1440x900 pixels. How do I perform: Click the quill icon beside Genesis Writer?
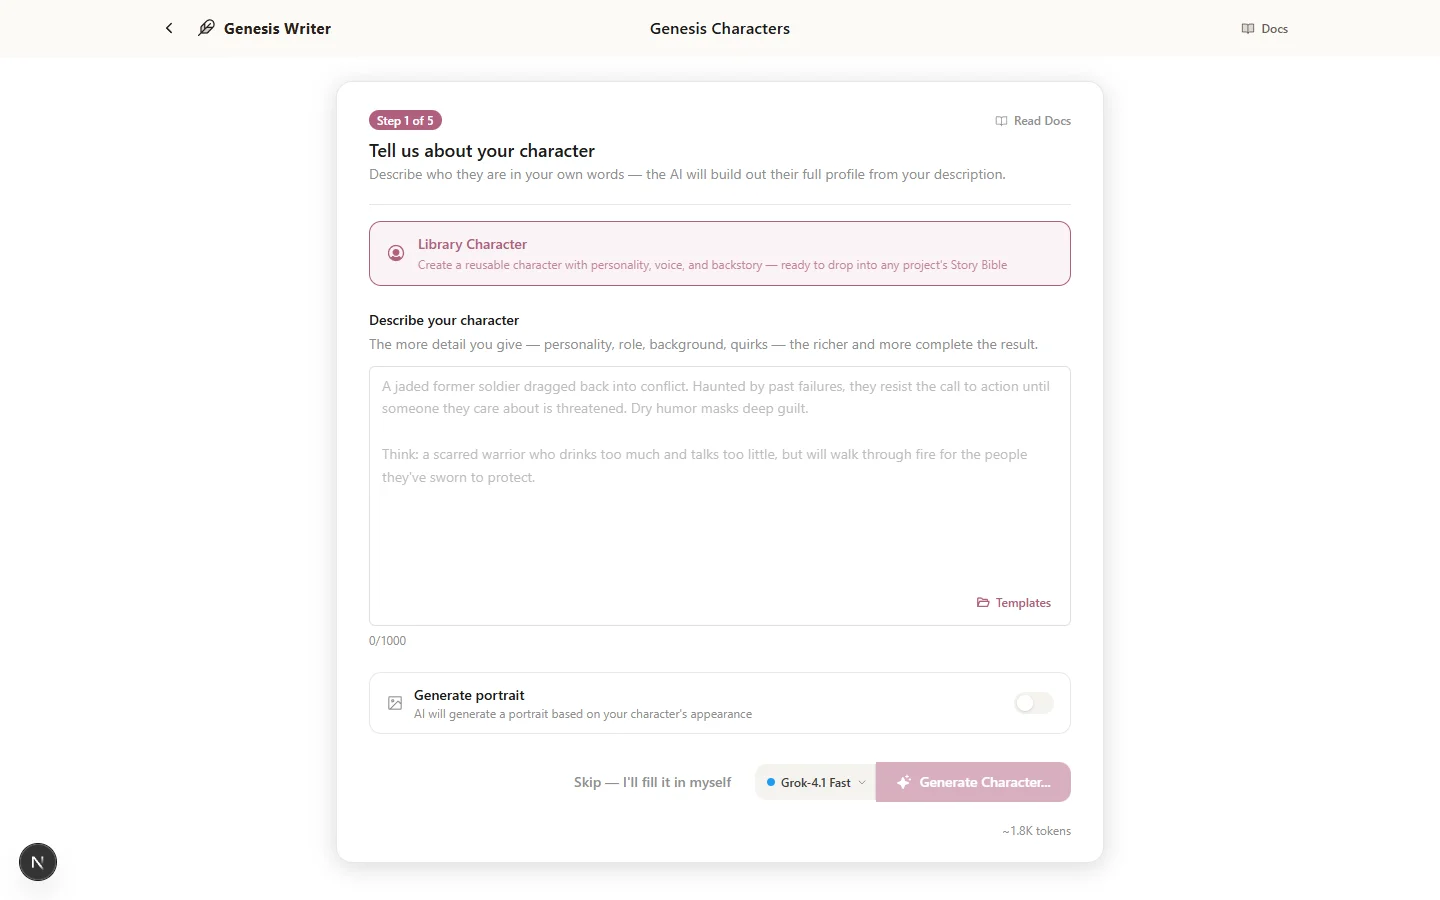(205, 28)
